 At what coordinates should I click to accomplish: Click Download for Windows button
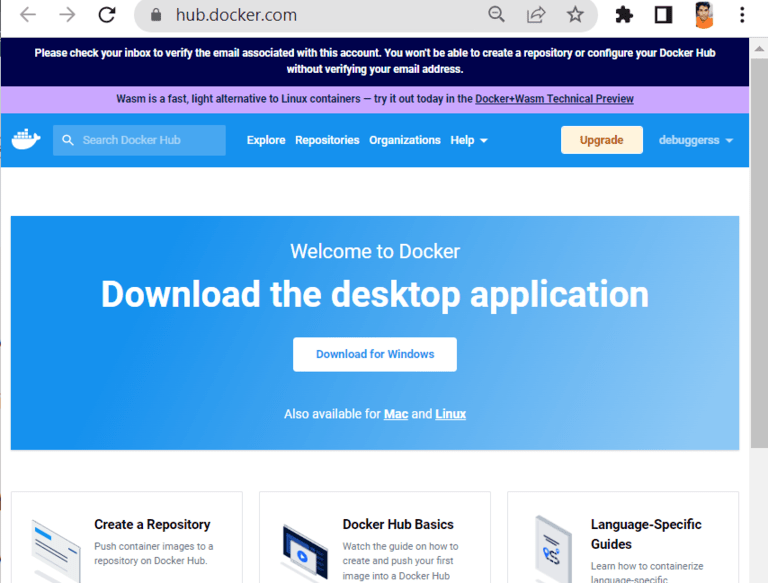375,354
